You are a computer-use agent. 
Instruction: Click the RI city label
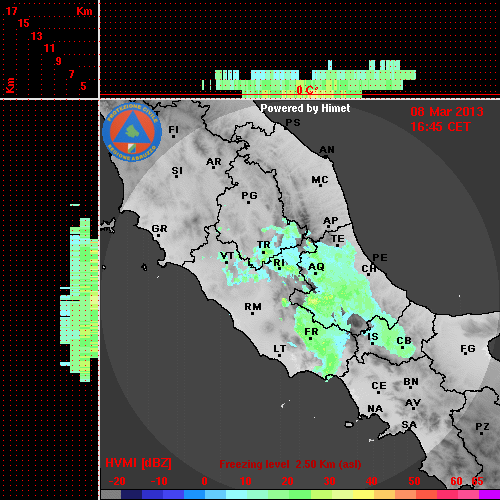click(279, 263)
